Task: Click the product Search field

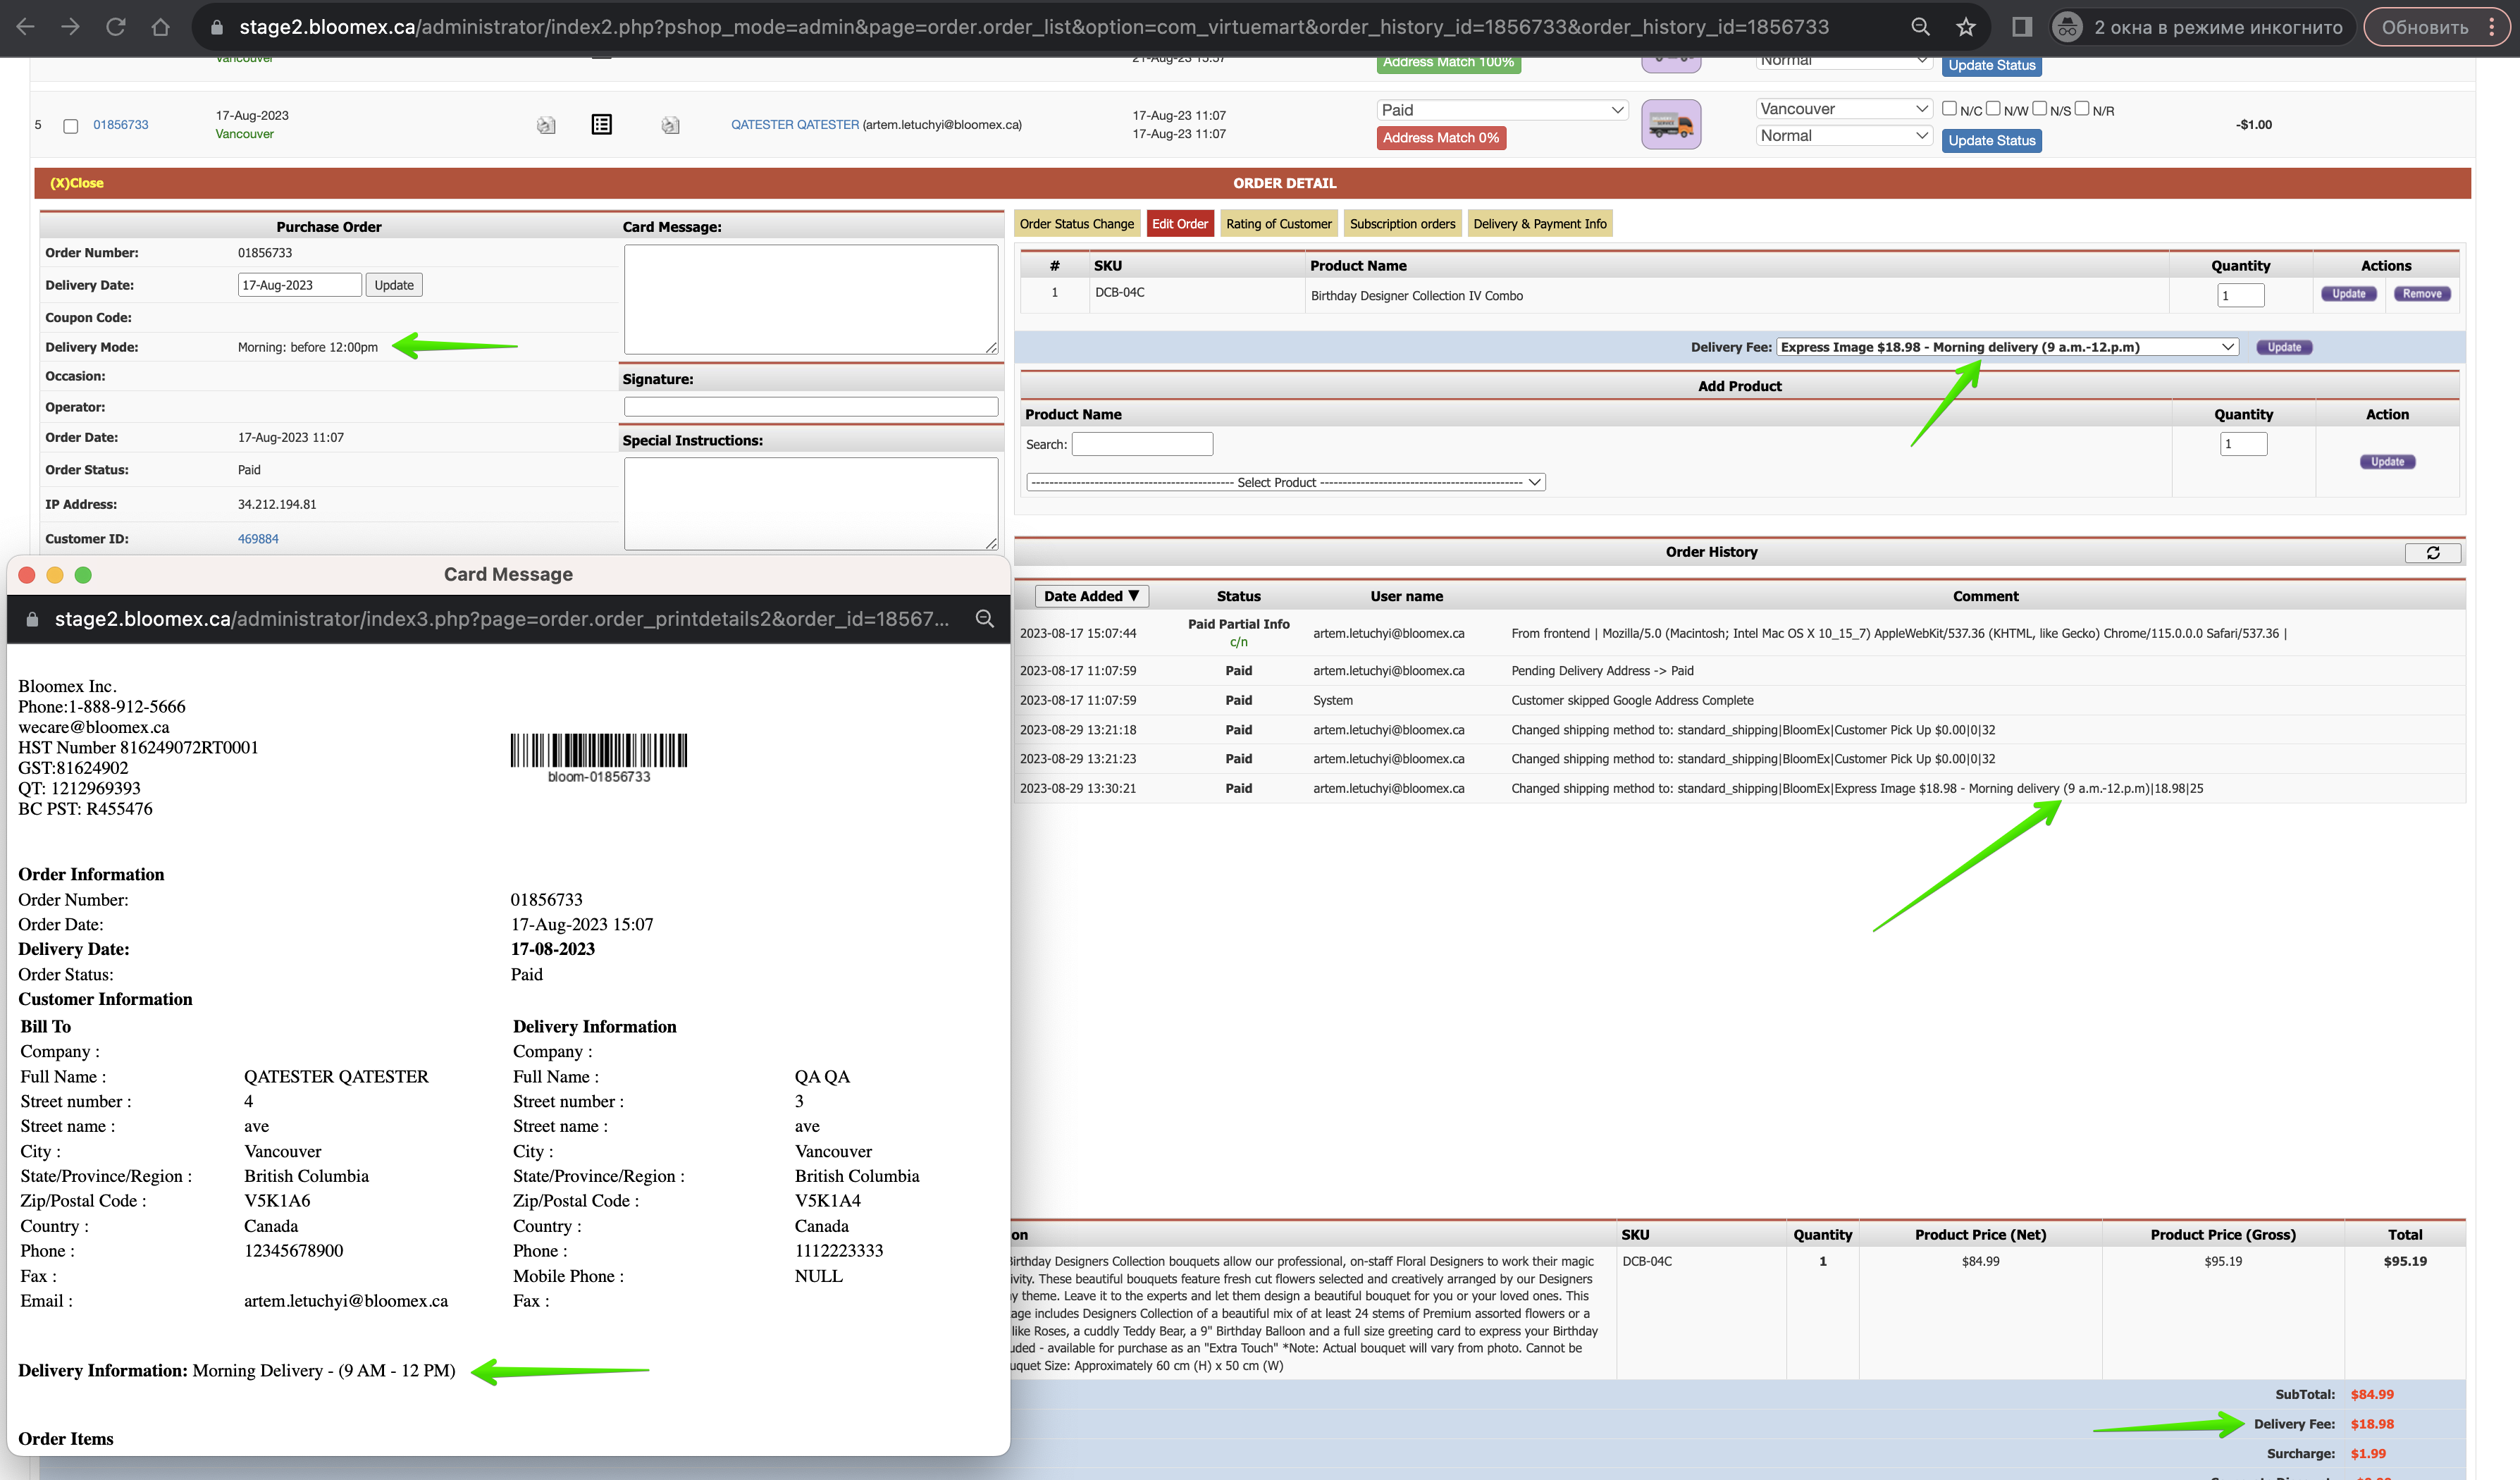Action: click(x=1142, y=444)
